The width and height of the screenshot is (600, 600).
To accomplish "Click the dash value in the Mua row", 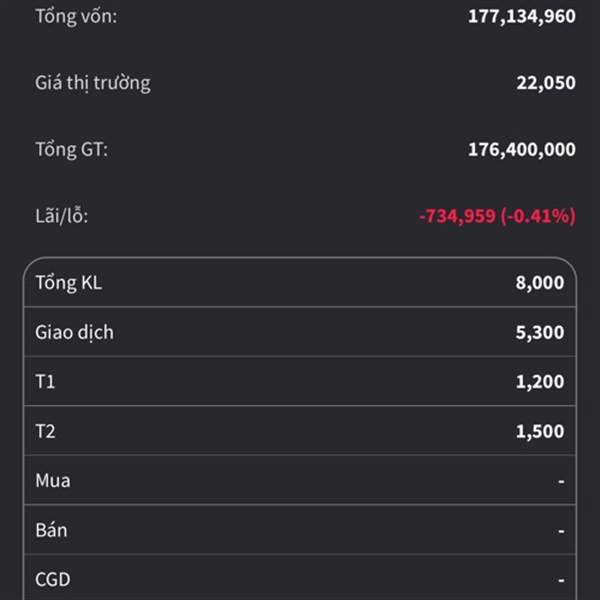I will [561, 481].
